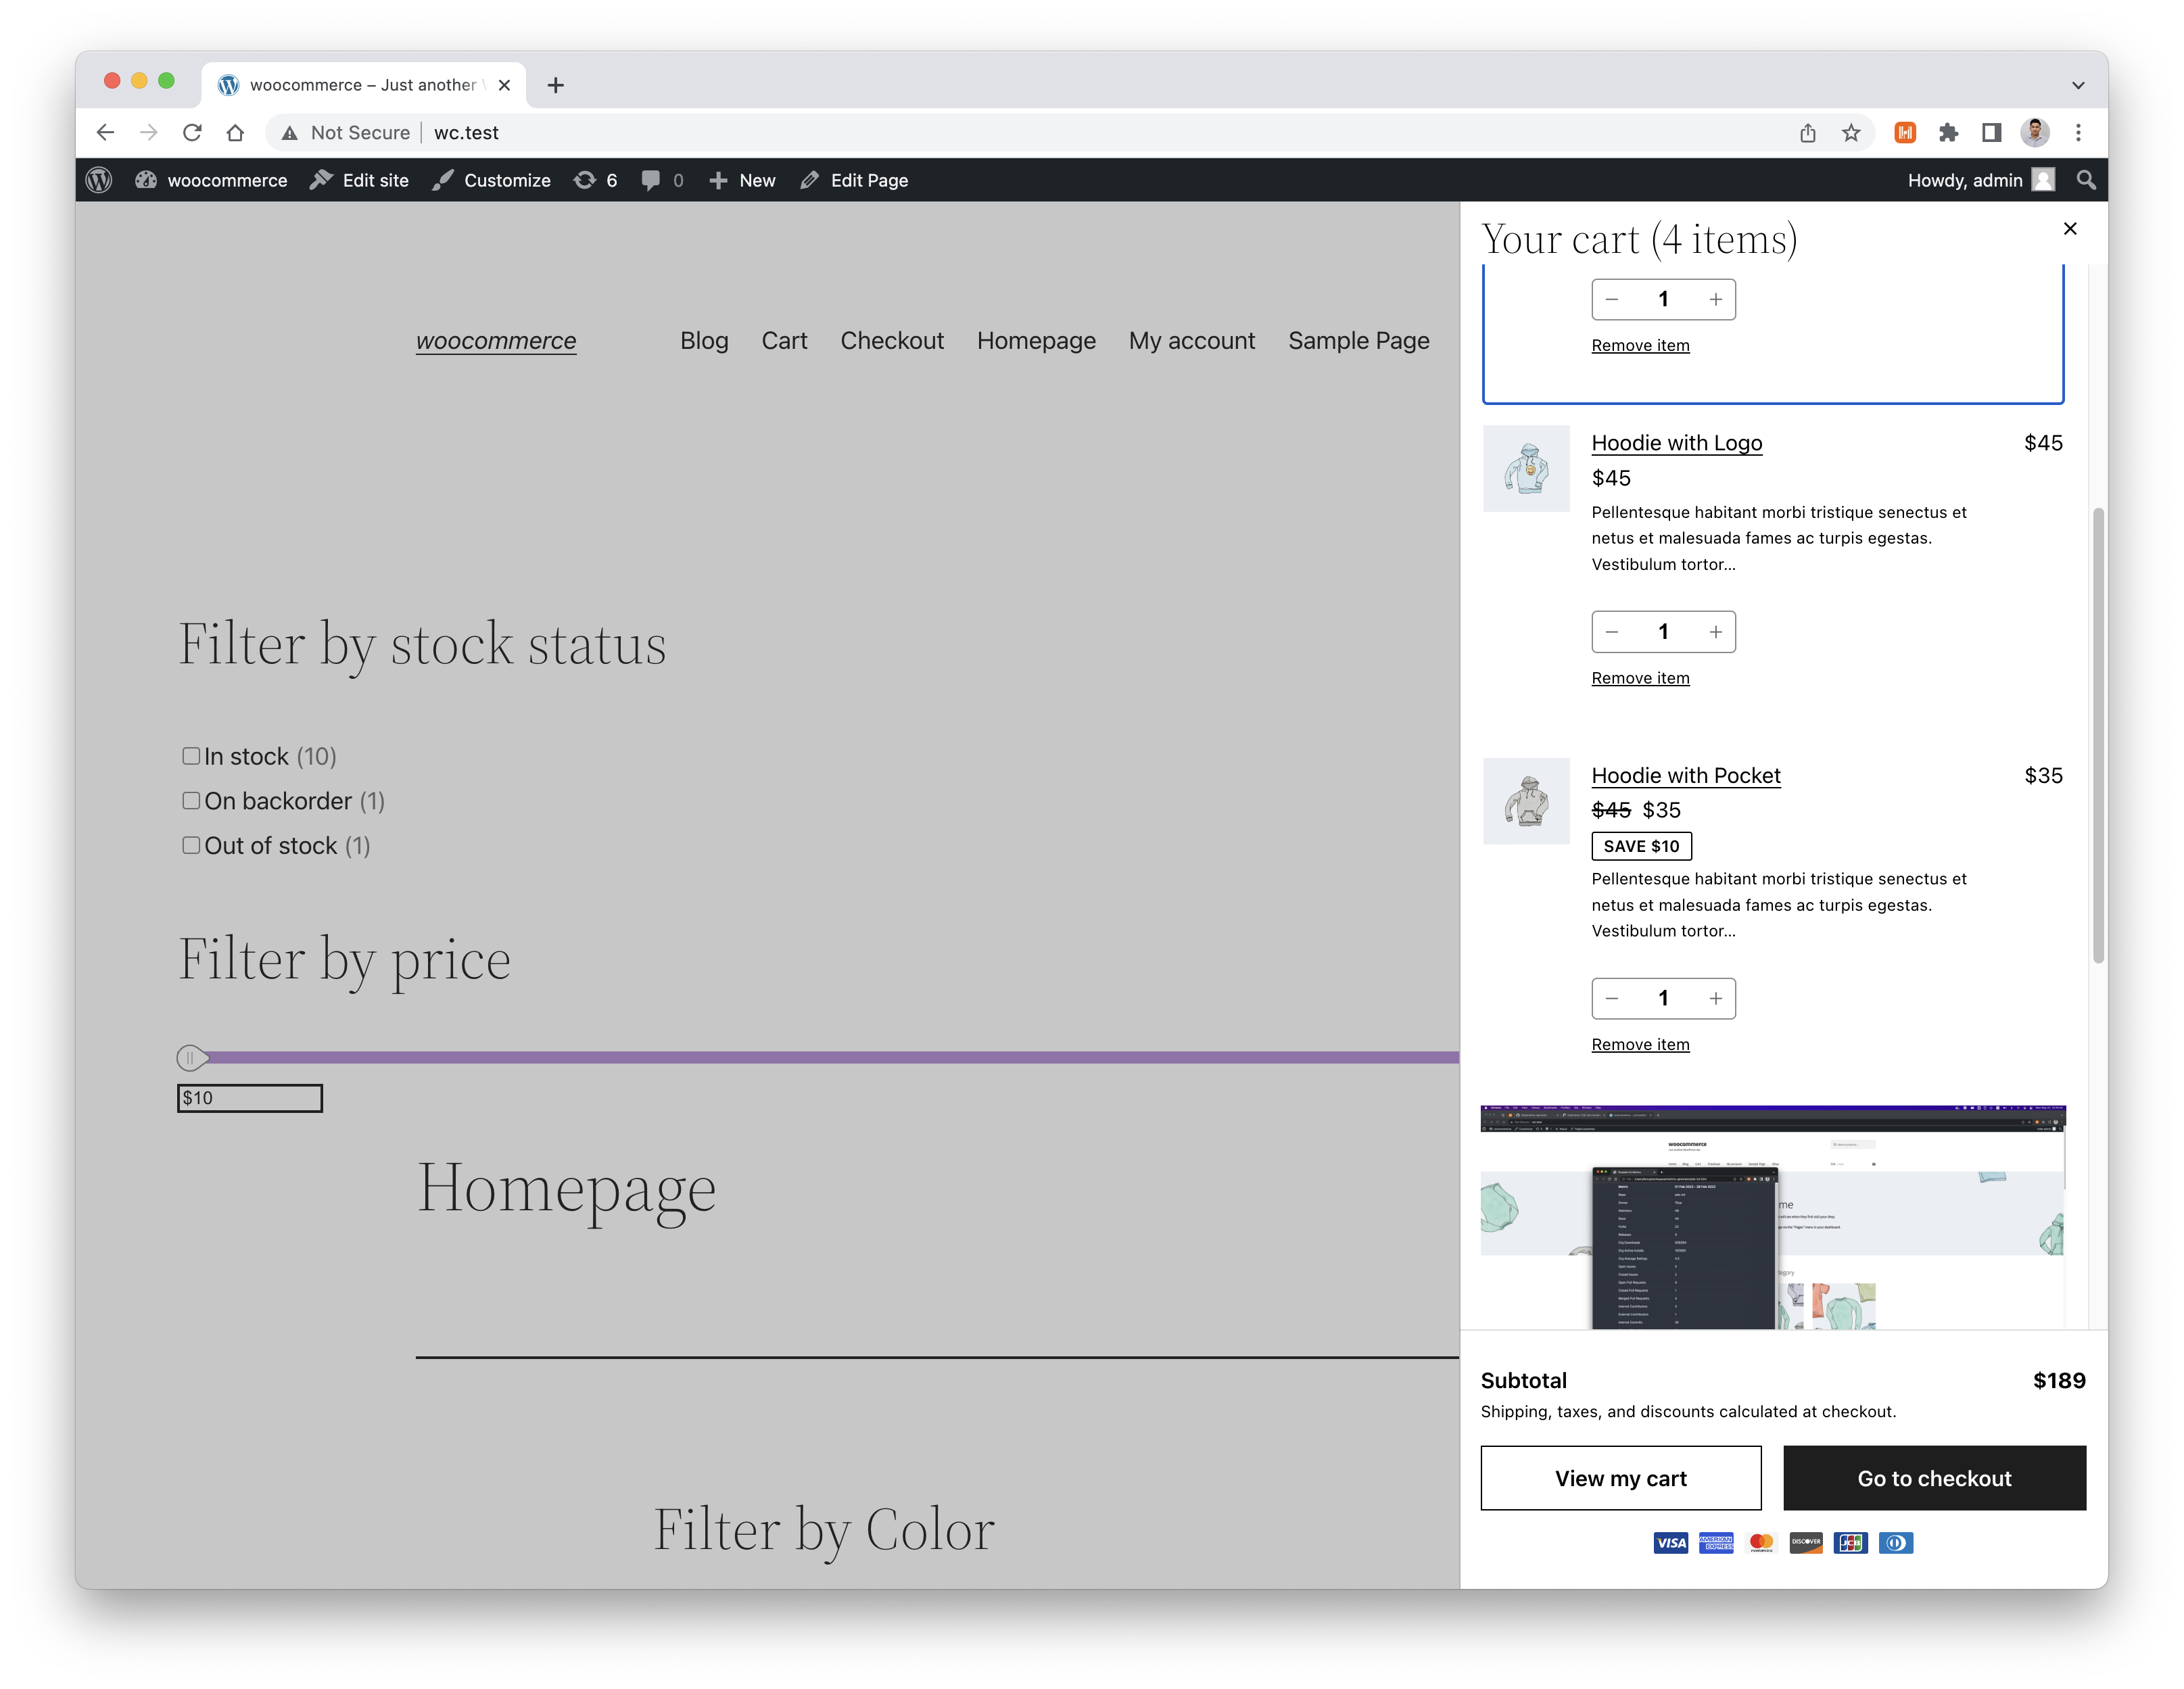This screenshot has width=2184, height=1689.
Task: Click the Hoodie with Logo thumbnail
Action: point(1526,469)
